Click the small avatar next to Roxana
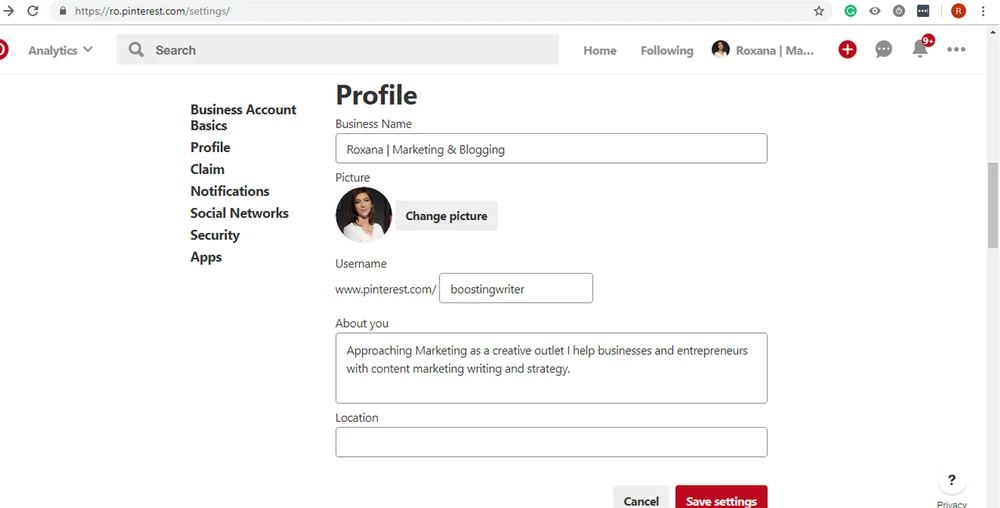The image size is (1000, 508). point(721,50)
